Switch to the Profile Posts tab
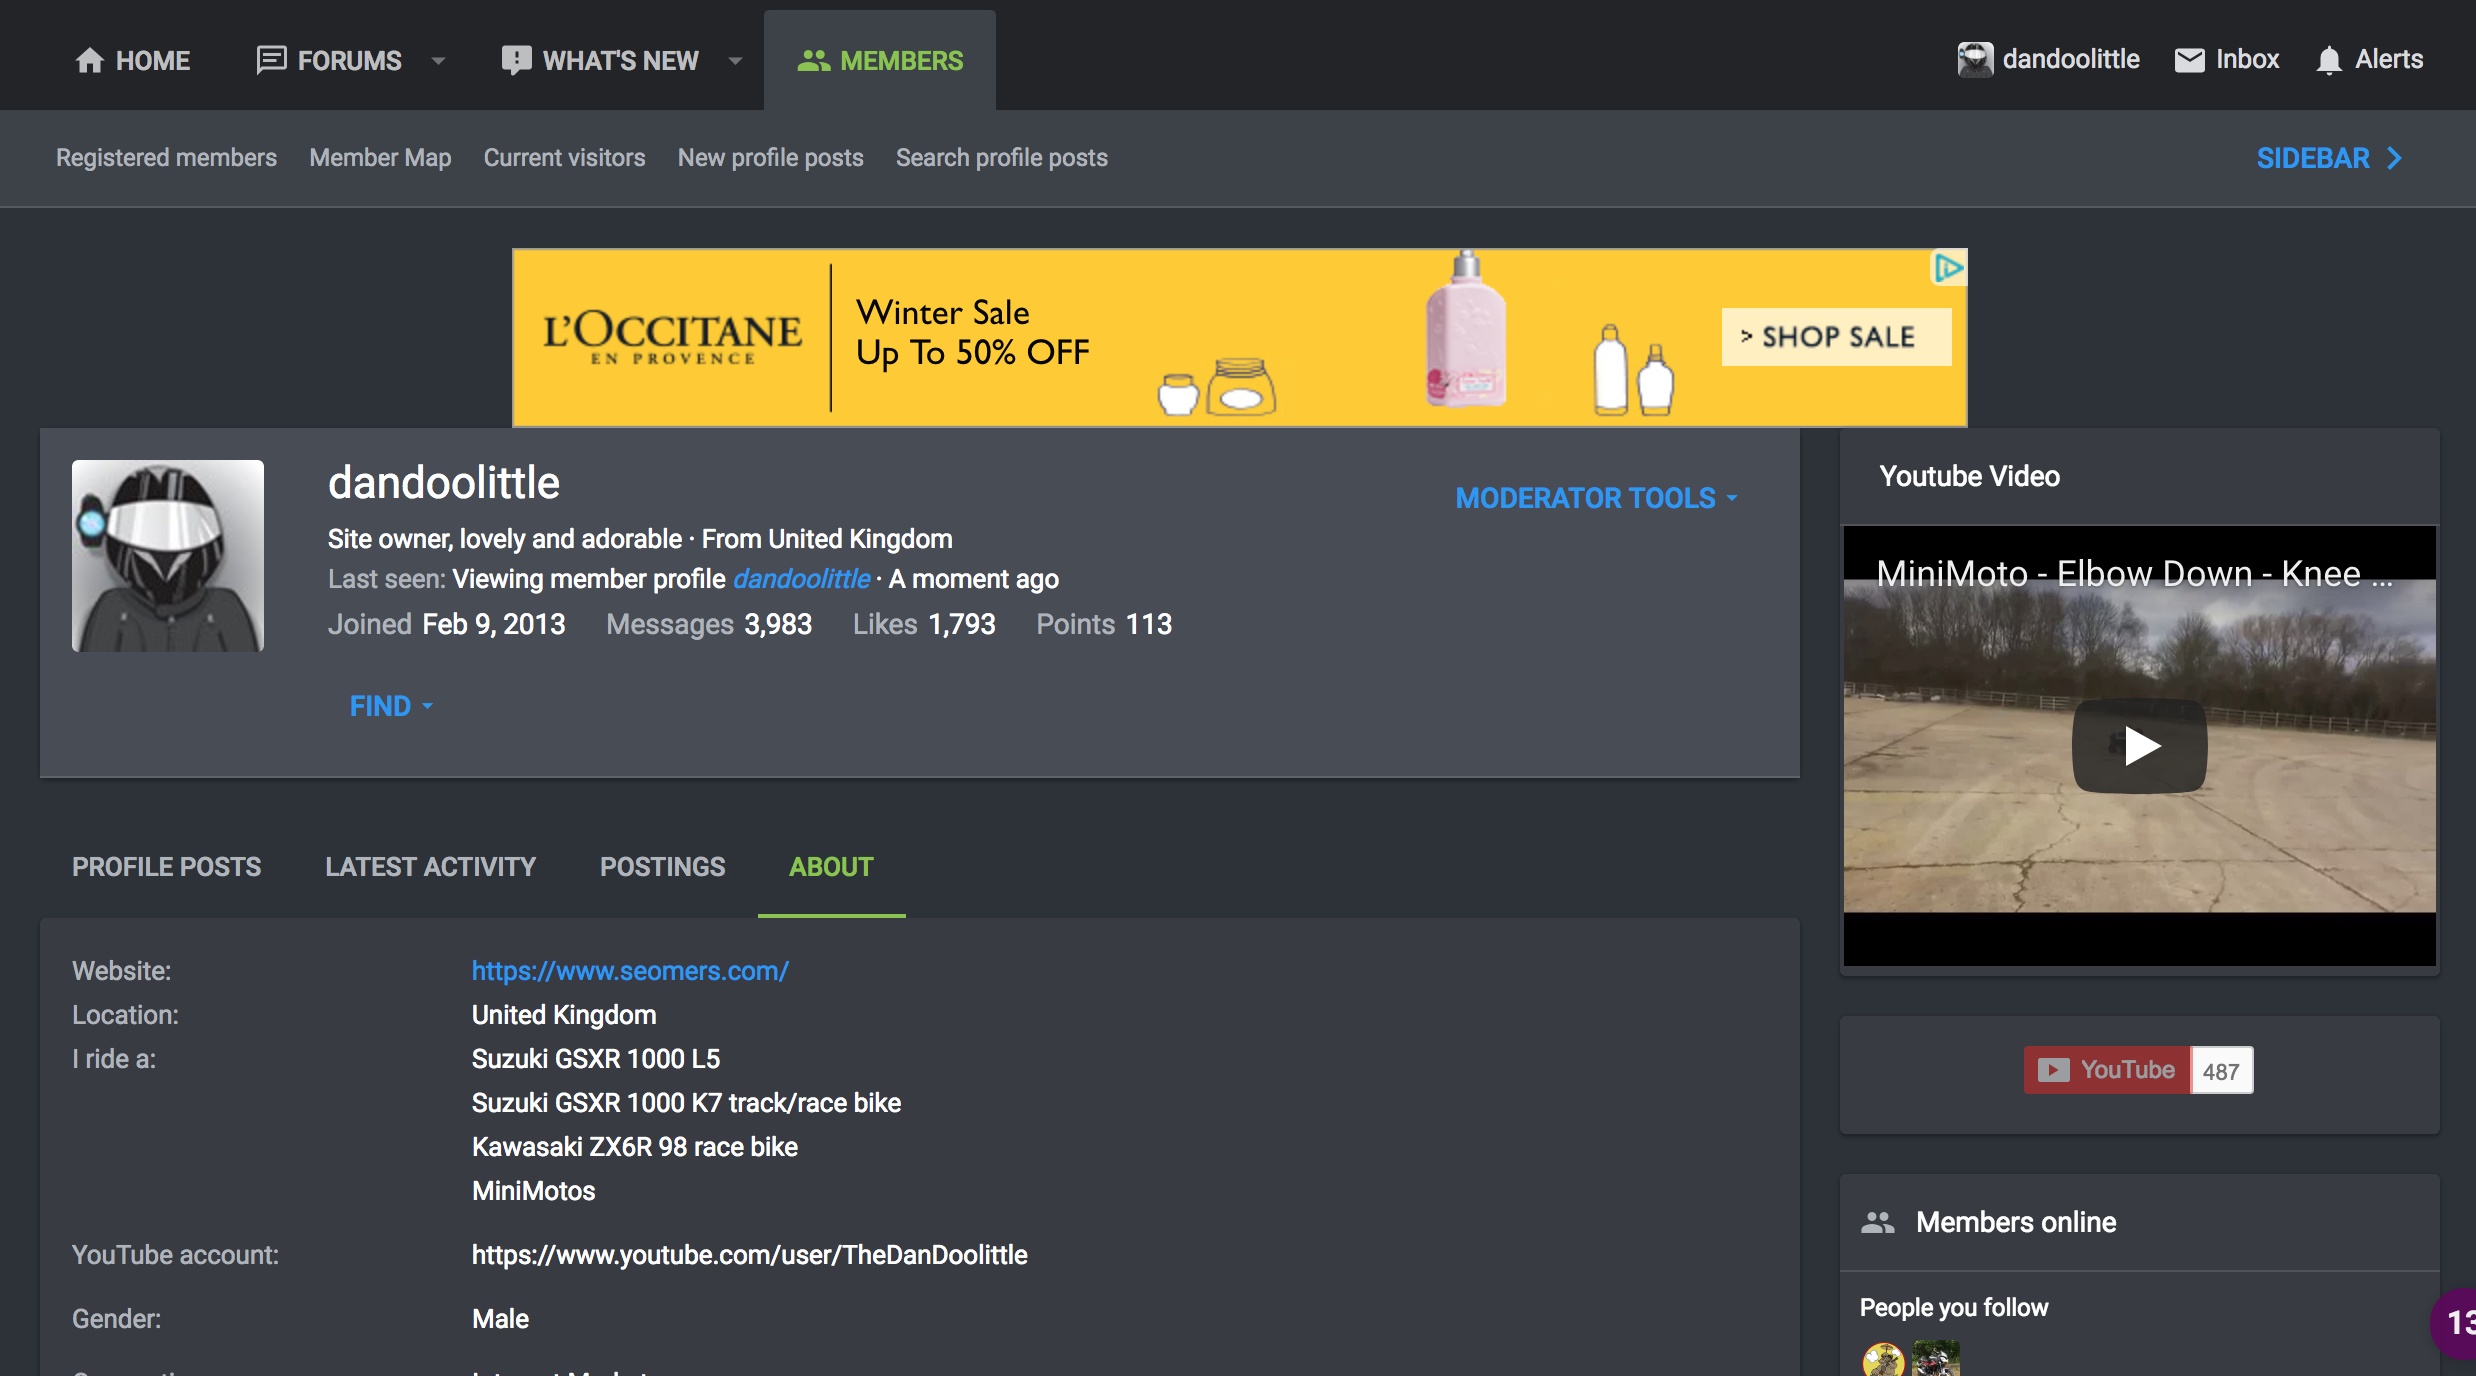Viewport: 2476px width, 1376px height. click(166, 866)
